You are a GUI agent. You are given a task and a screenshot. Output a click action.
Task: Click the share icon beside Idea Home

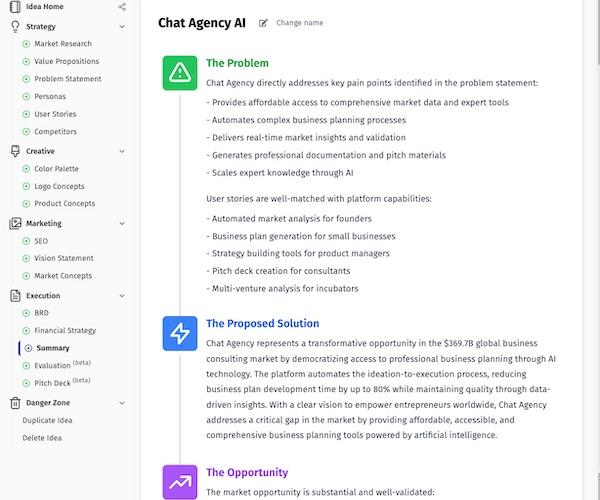[122, 7]
